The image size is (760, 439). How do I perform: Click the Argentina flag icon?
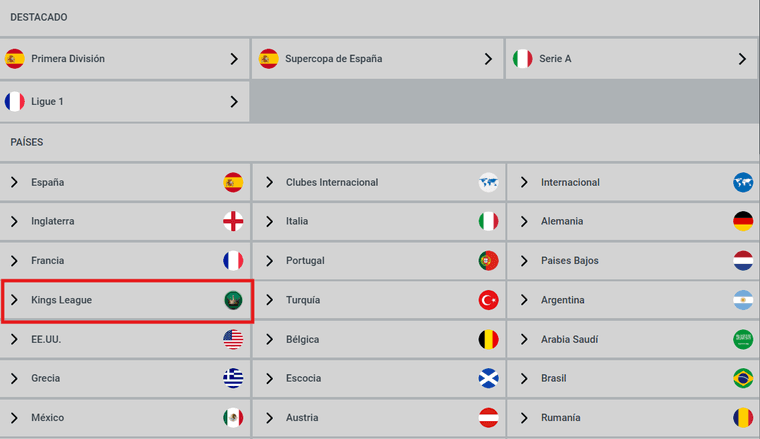pyautogui.click(x=743, y=300)
